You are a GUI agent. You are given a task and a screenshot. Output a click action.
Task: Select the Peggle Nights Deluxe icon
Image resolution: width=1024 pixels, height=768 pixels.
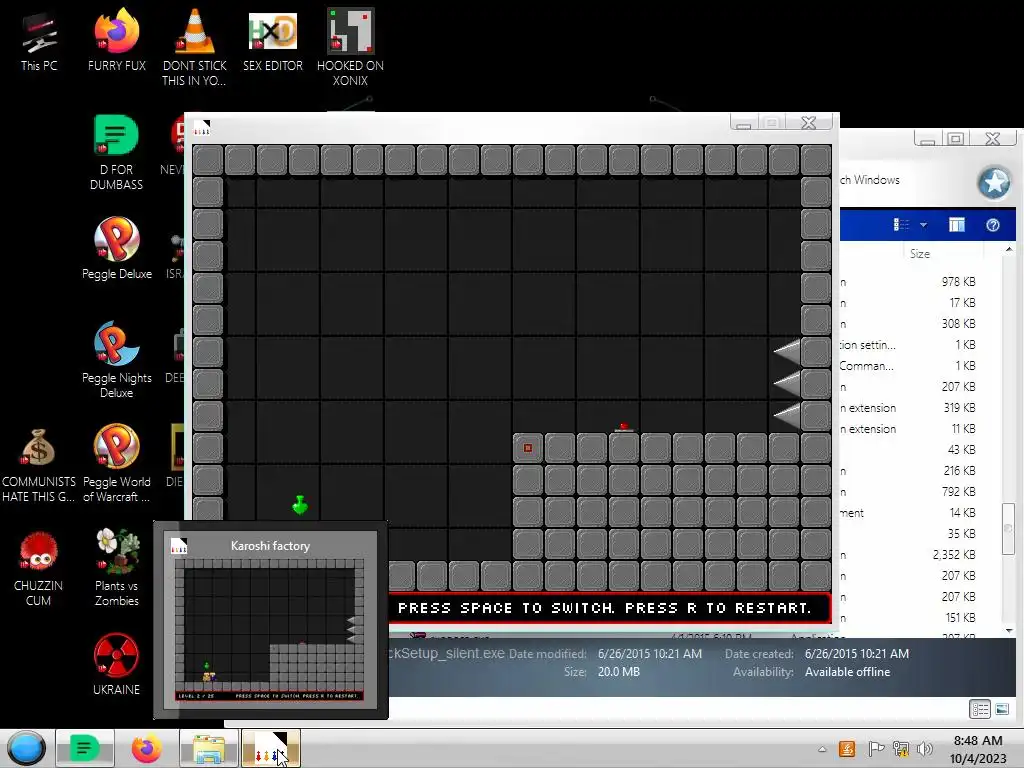[x=117, y=360]
